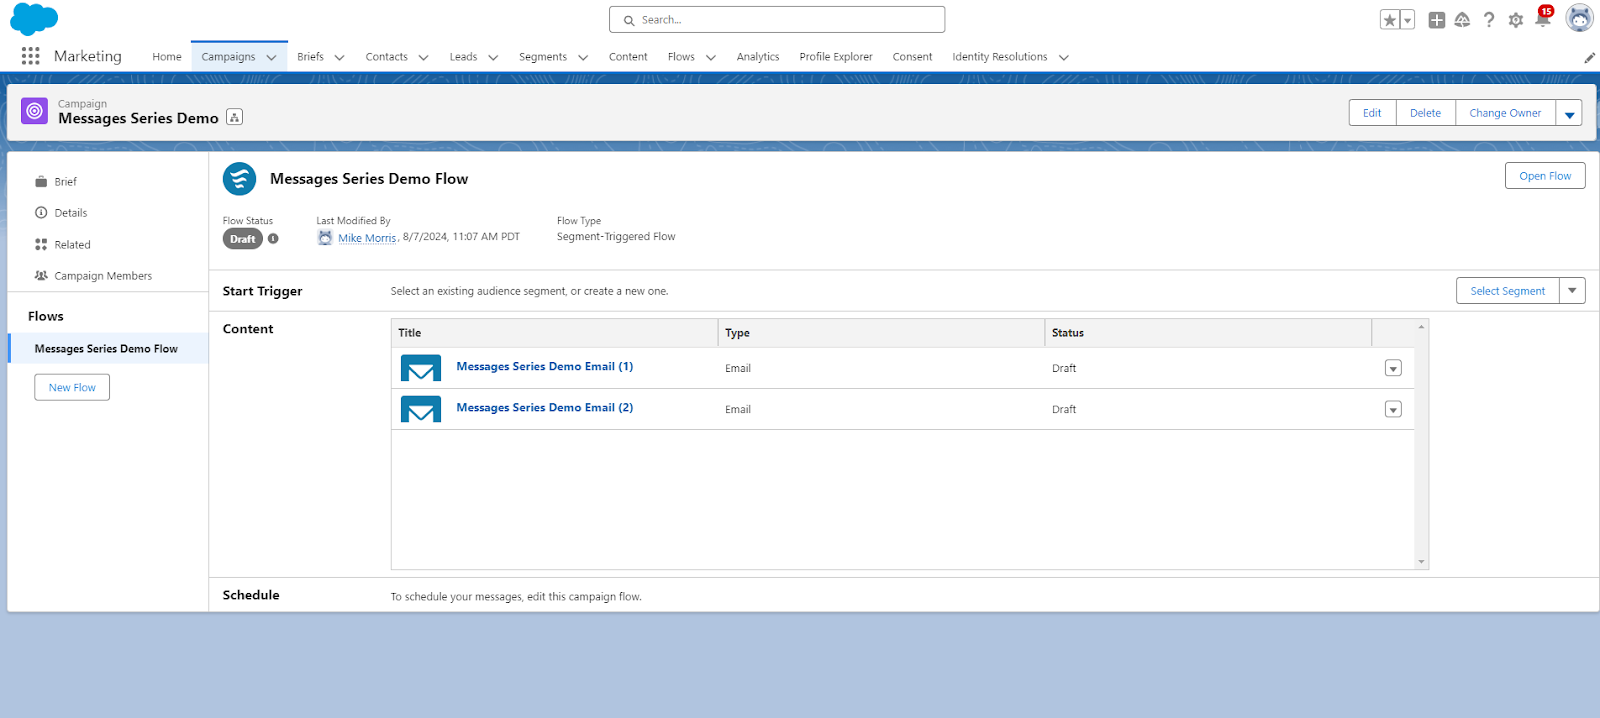Screen dimensions: 1600x718
Task: Open row actions for Demo Email (1)
Action: pos(1393,368)
